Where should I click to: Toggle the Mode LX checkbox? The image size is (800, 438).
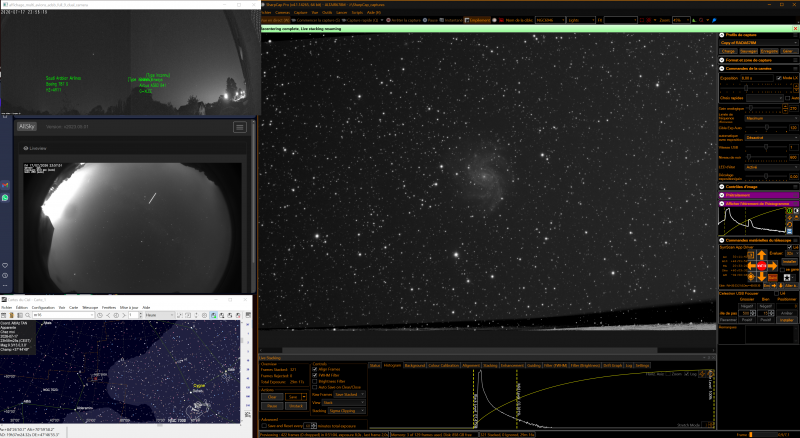[x=779, y=78]
